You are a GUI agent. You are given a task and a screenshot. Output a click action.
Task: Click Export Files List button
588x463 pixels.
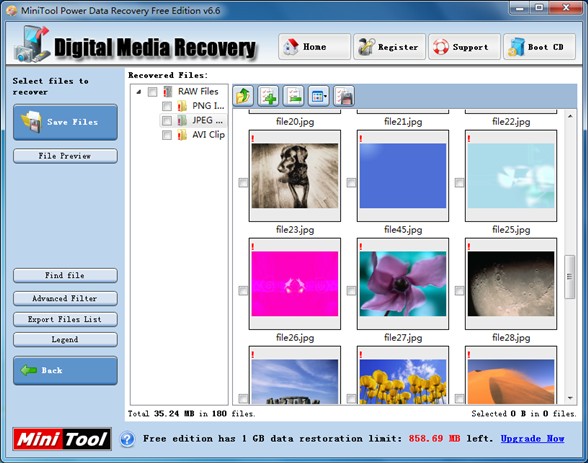pyautogui.click(x=65, y=319)
